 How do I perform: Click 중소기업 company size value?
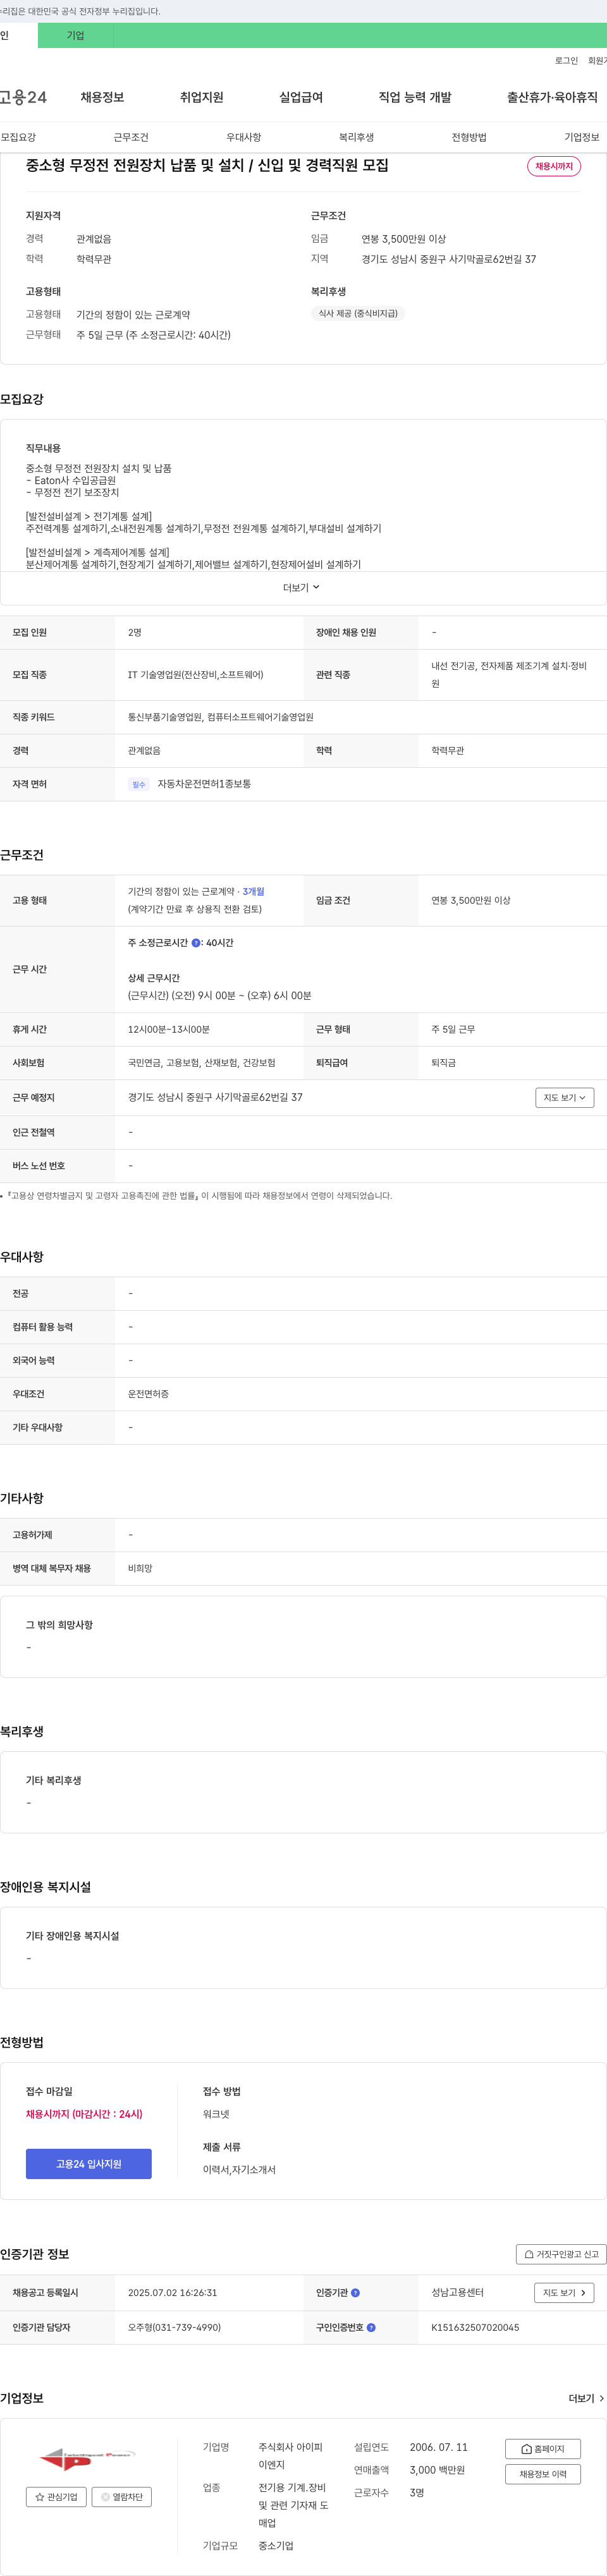[x=276, y=2545]
